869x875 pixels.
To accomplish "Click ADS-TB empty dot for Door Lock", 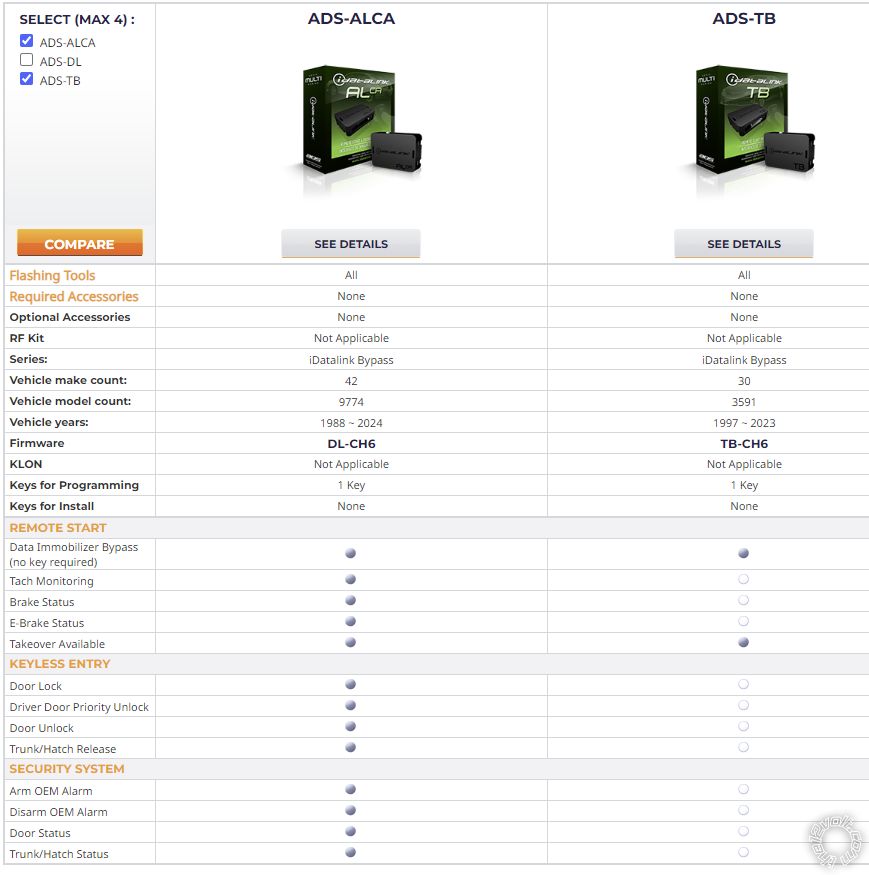I will click(743, 684).
